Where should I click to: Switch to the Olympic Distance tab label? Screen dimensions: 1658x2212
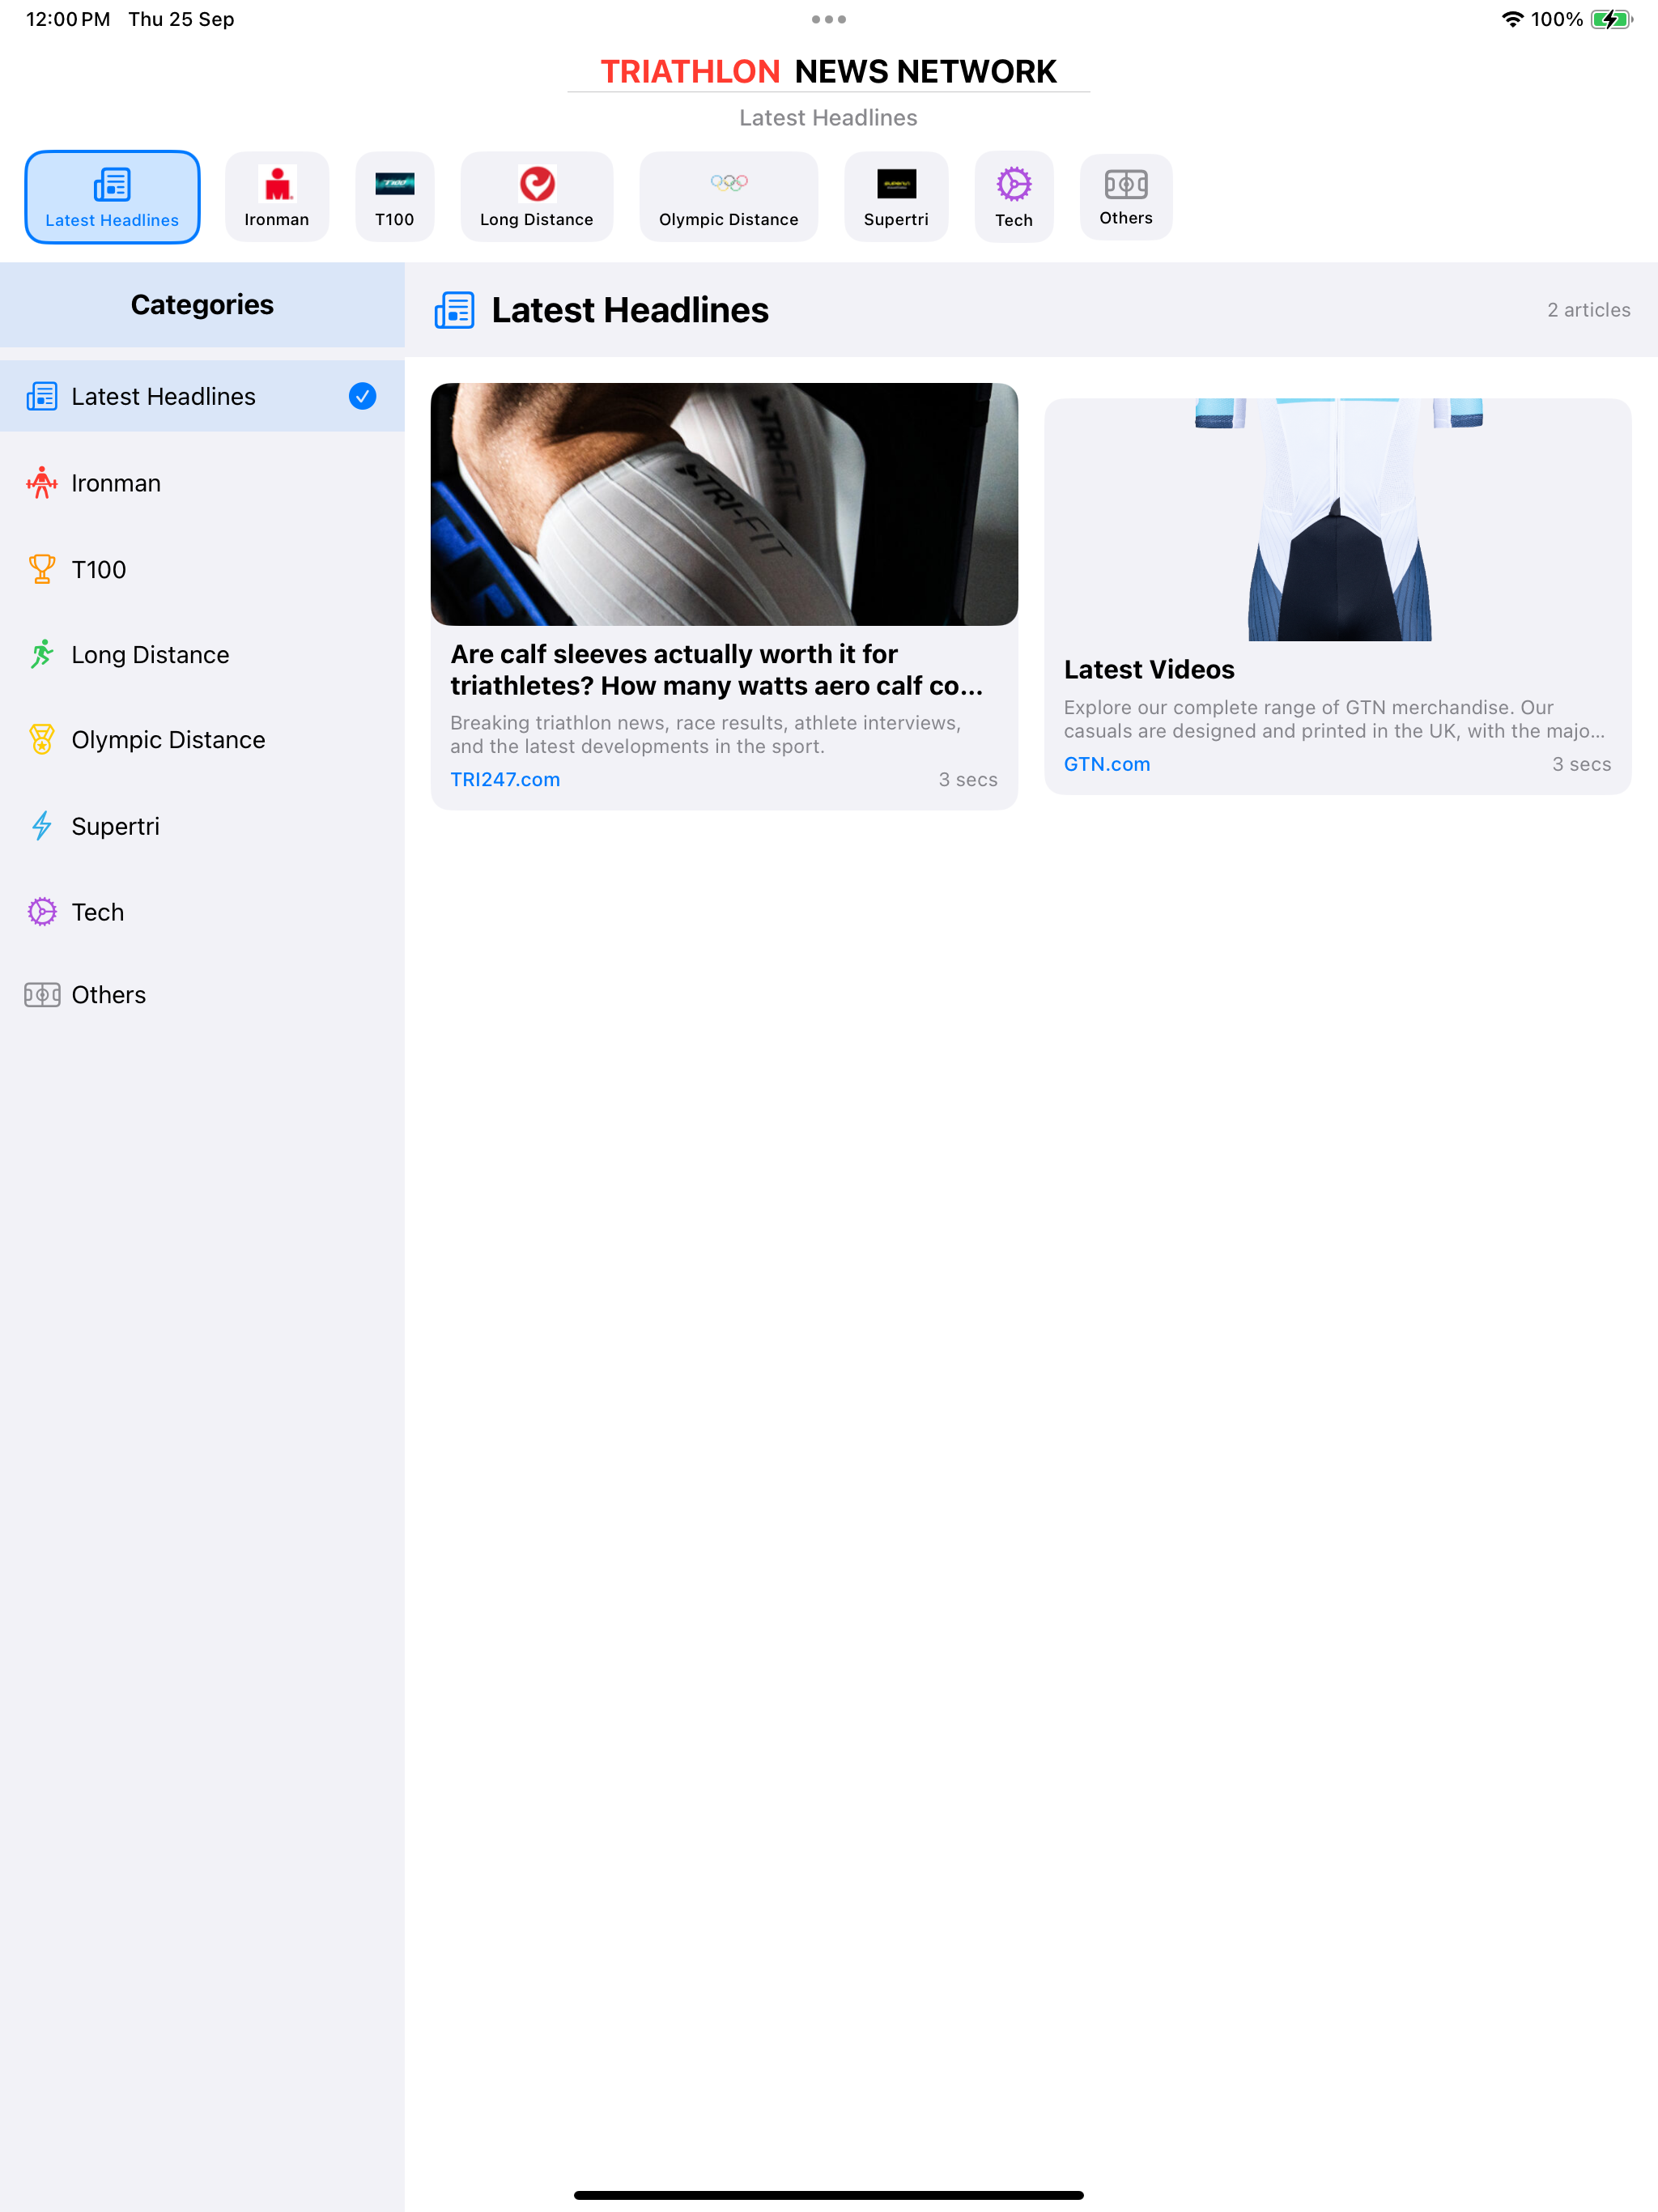click(x=729, y=220)
